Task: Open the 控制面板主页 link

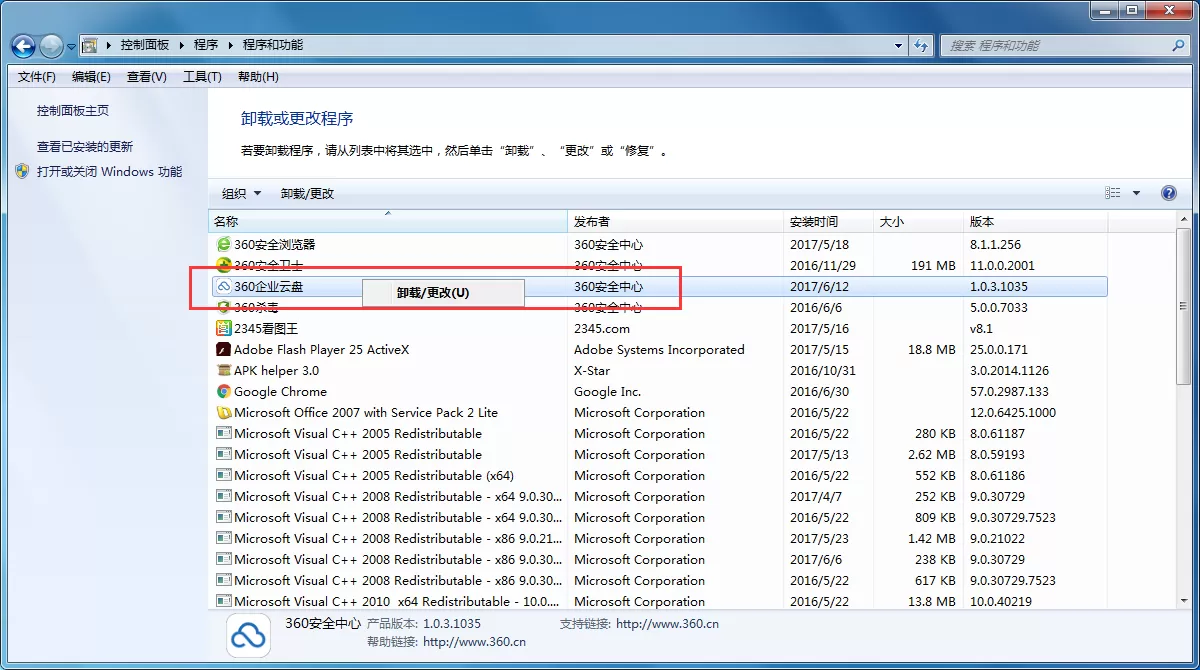Action: point(73,111)
